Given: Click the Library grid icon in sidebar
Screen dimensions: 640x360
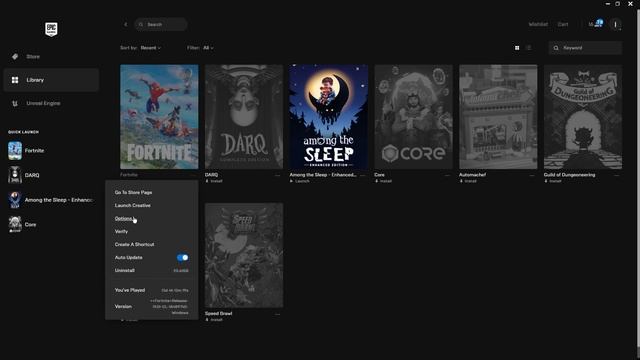Looking at the screenshot, I should pos(15,80).
